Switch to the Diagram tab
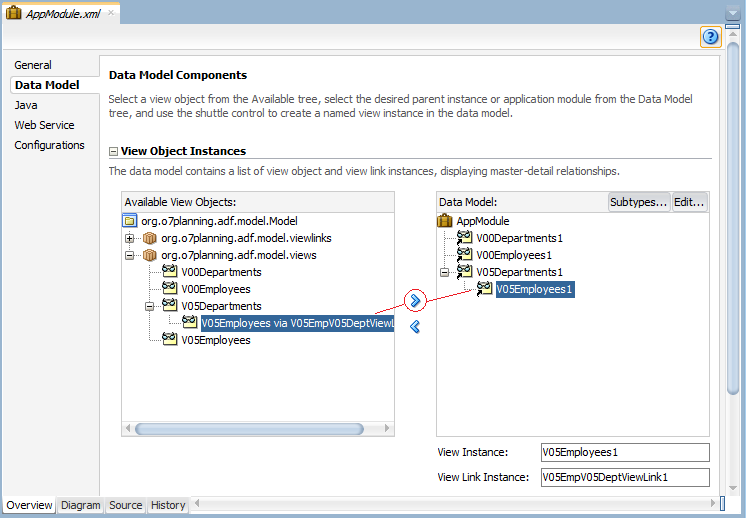 (x=80, y=505)
